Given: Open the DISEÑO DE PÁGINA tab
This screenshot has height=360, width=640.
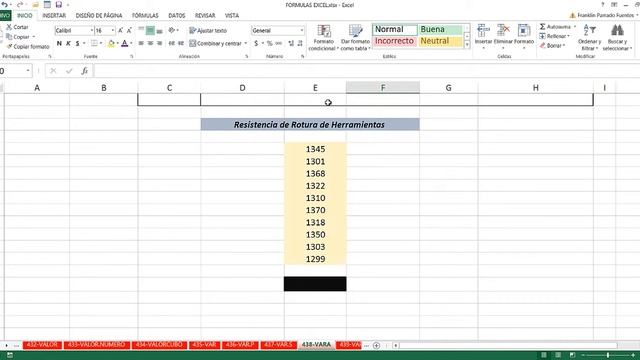Looking at the screenshot, I should [99, 16].
